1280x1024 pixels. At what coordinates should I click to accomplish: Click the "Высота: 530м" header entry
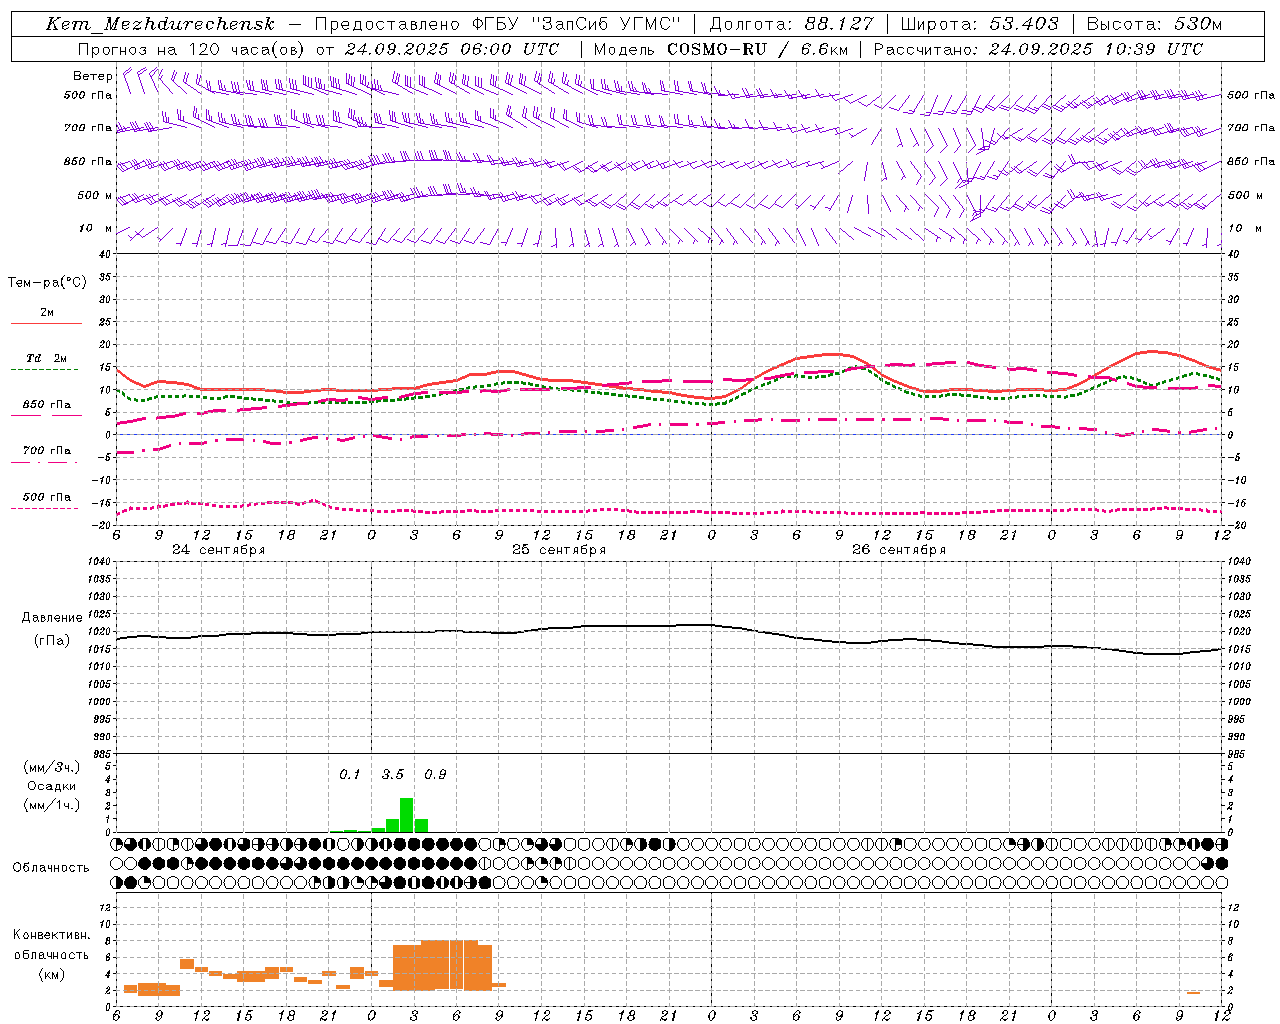[x=1154, y=25]
